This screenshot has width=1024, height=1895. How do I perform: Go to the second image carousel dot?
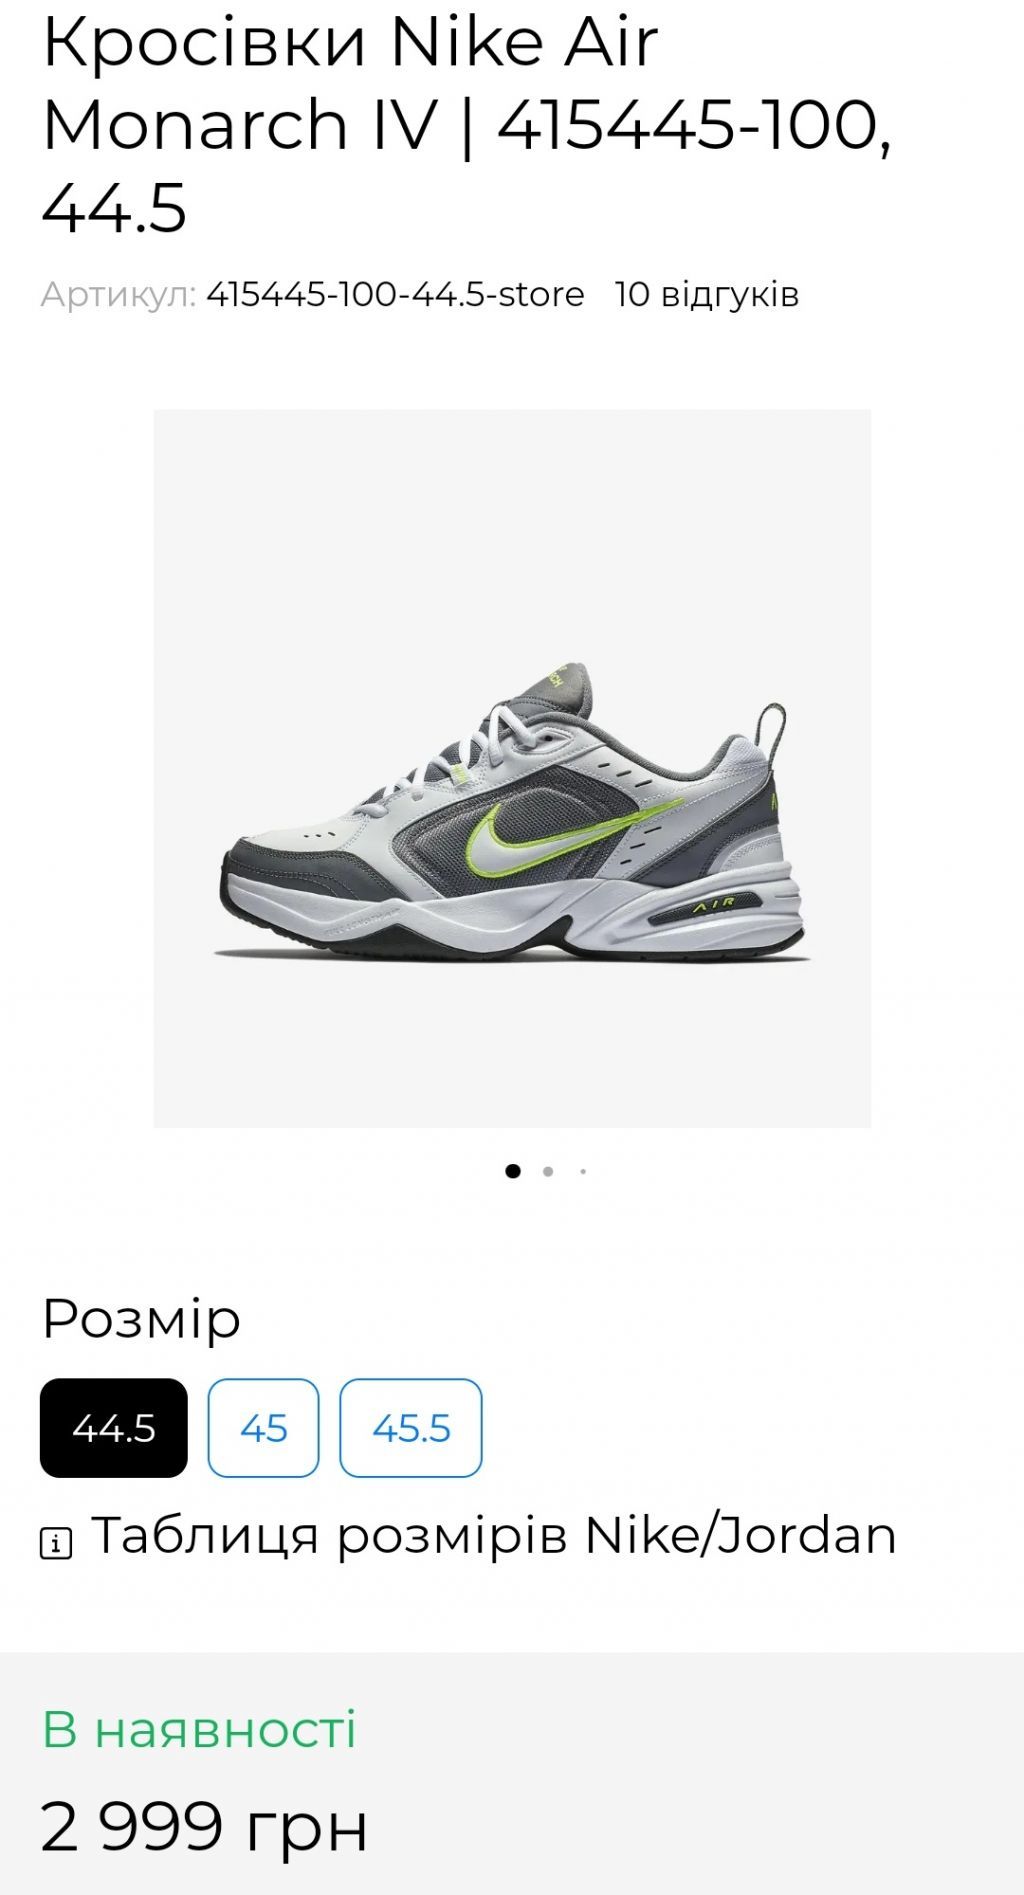(548, 1171)
